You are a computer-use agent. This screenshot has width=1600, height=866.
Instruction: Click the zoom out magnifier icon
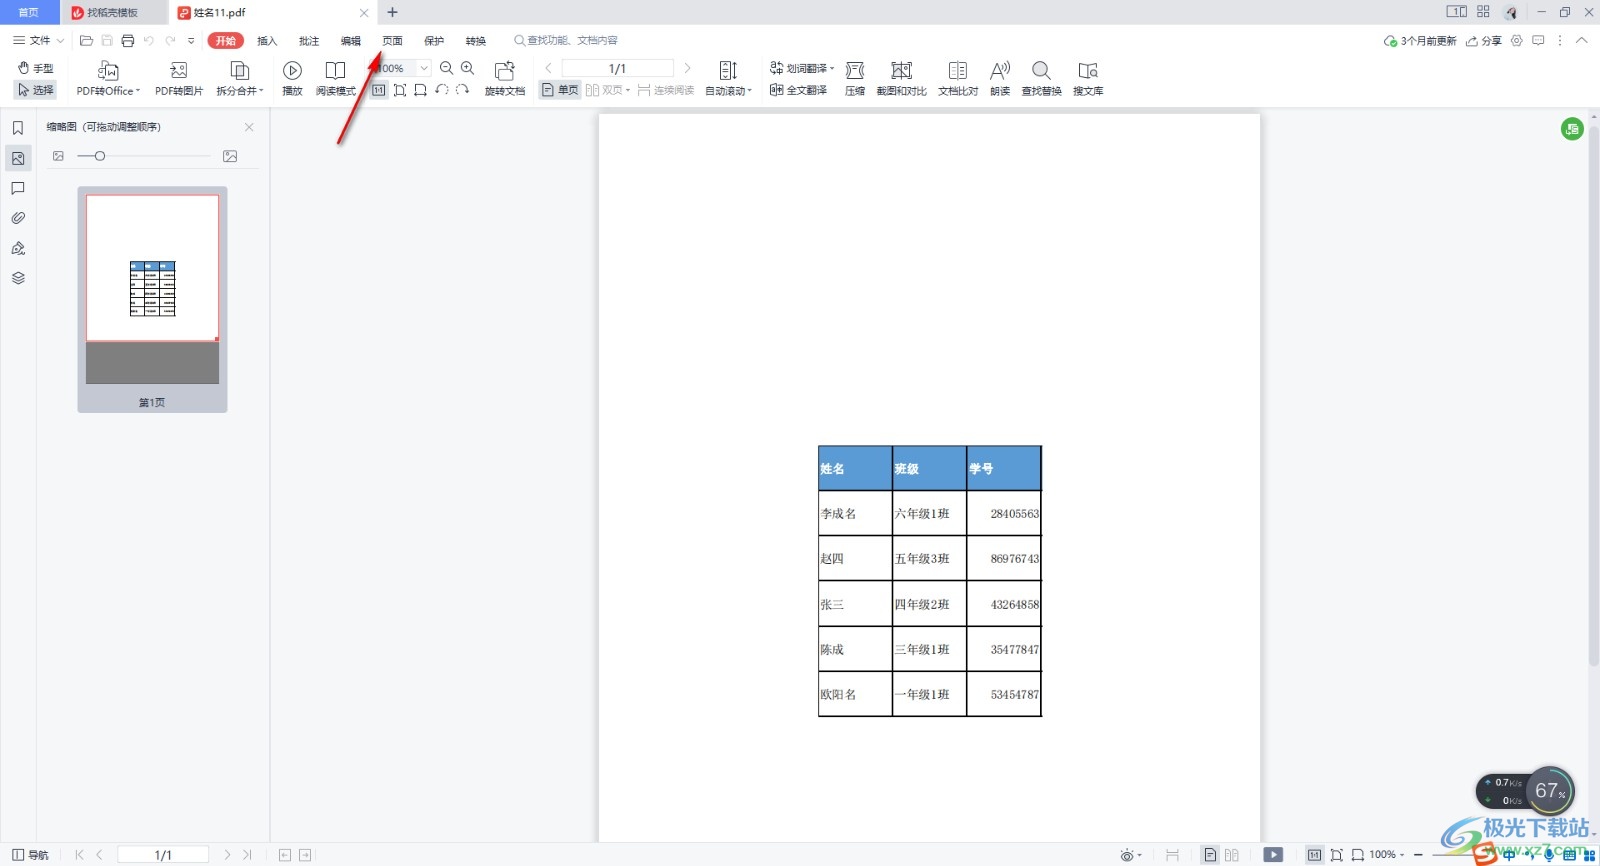tap(446, 68)
